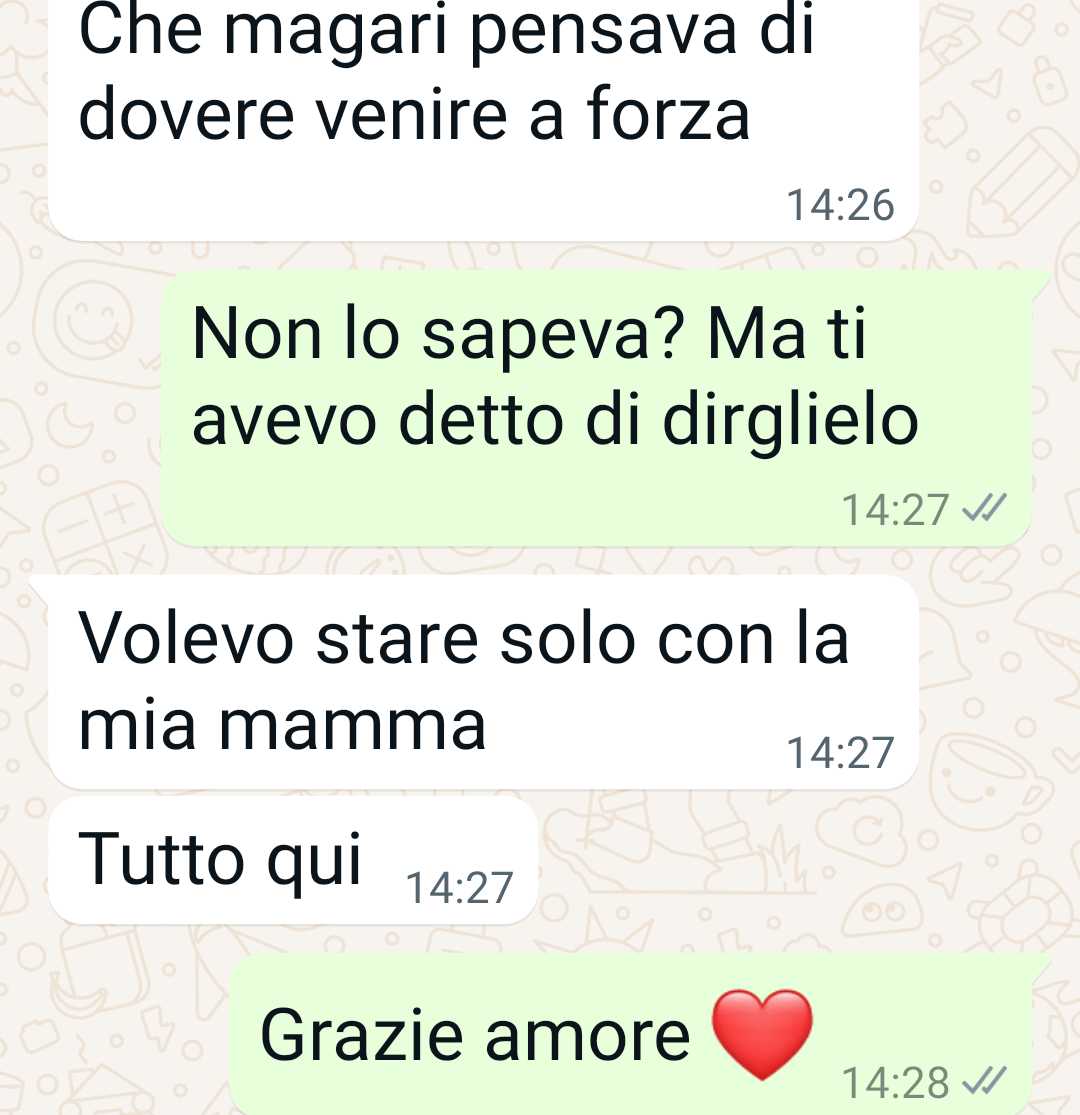Screen dimensions: 1080x1115
Task: Tap the word 'amore' in the last message
Action: coord(587,1037)
